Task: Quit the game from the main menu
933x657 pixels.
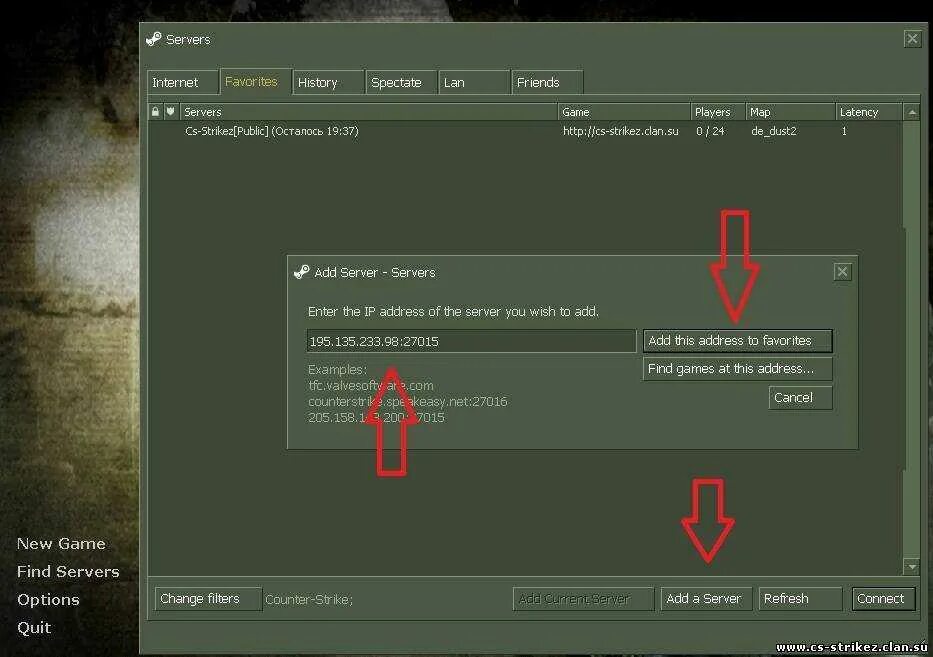Action: tap(34, 627)
